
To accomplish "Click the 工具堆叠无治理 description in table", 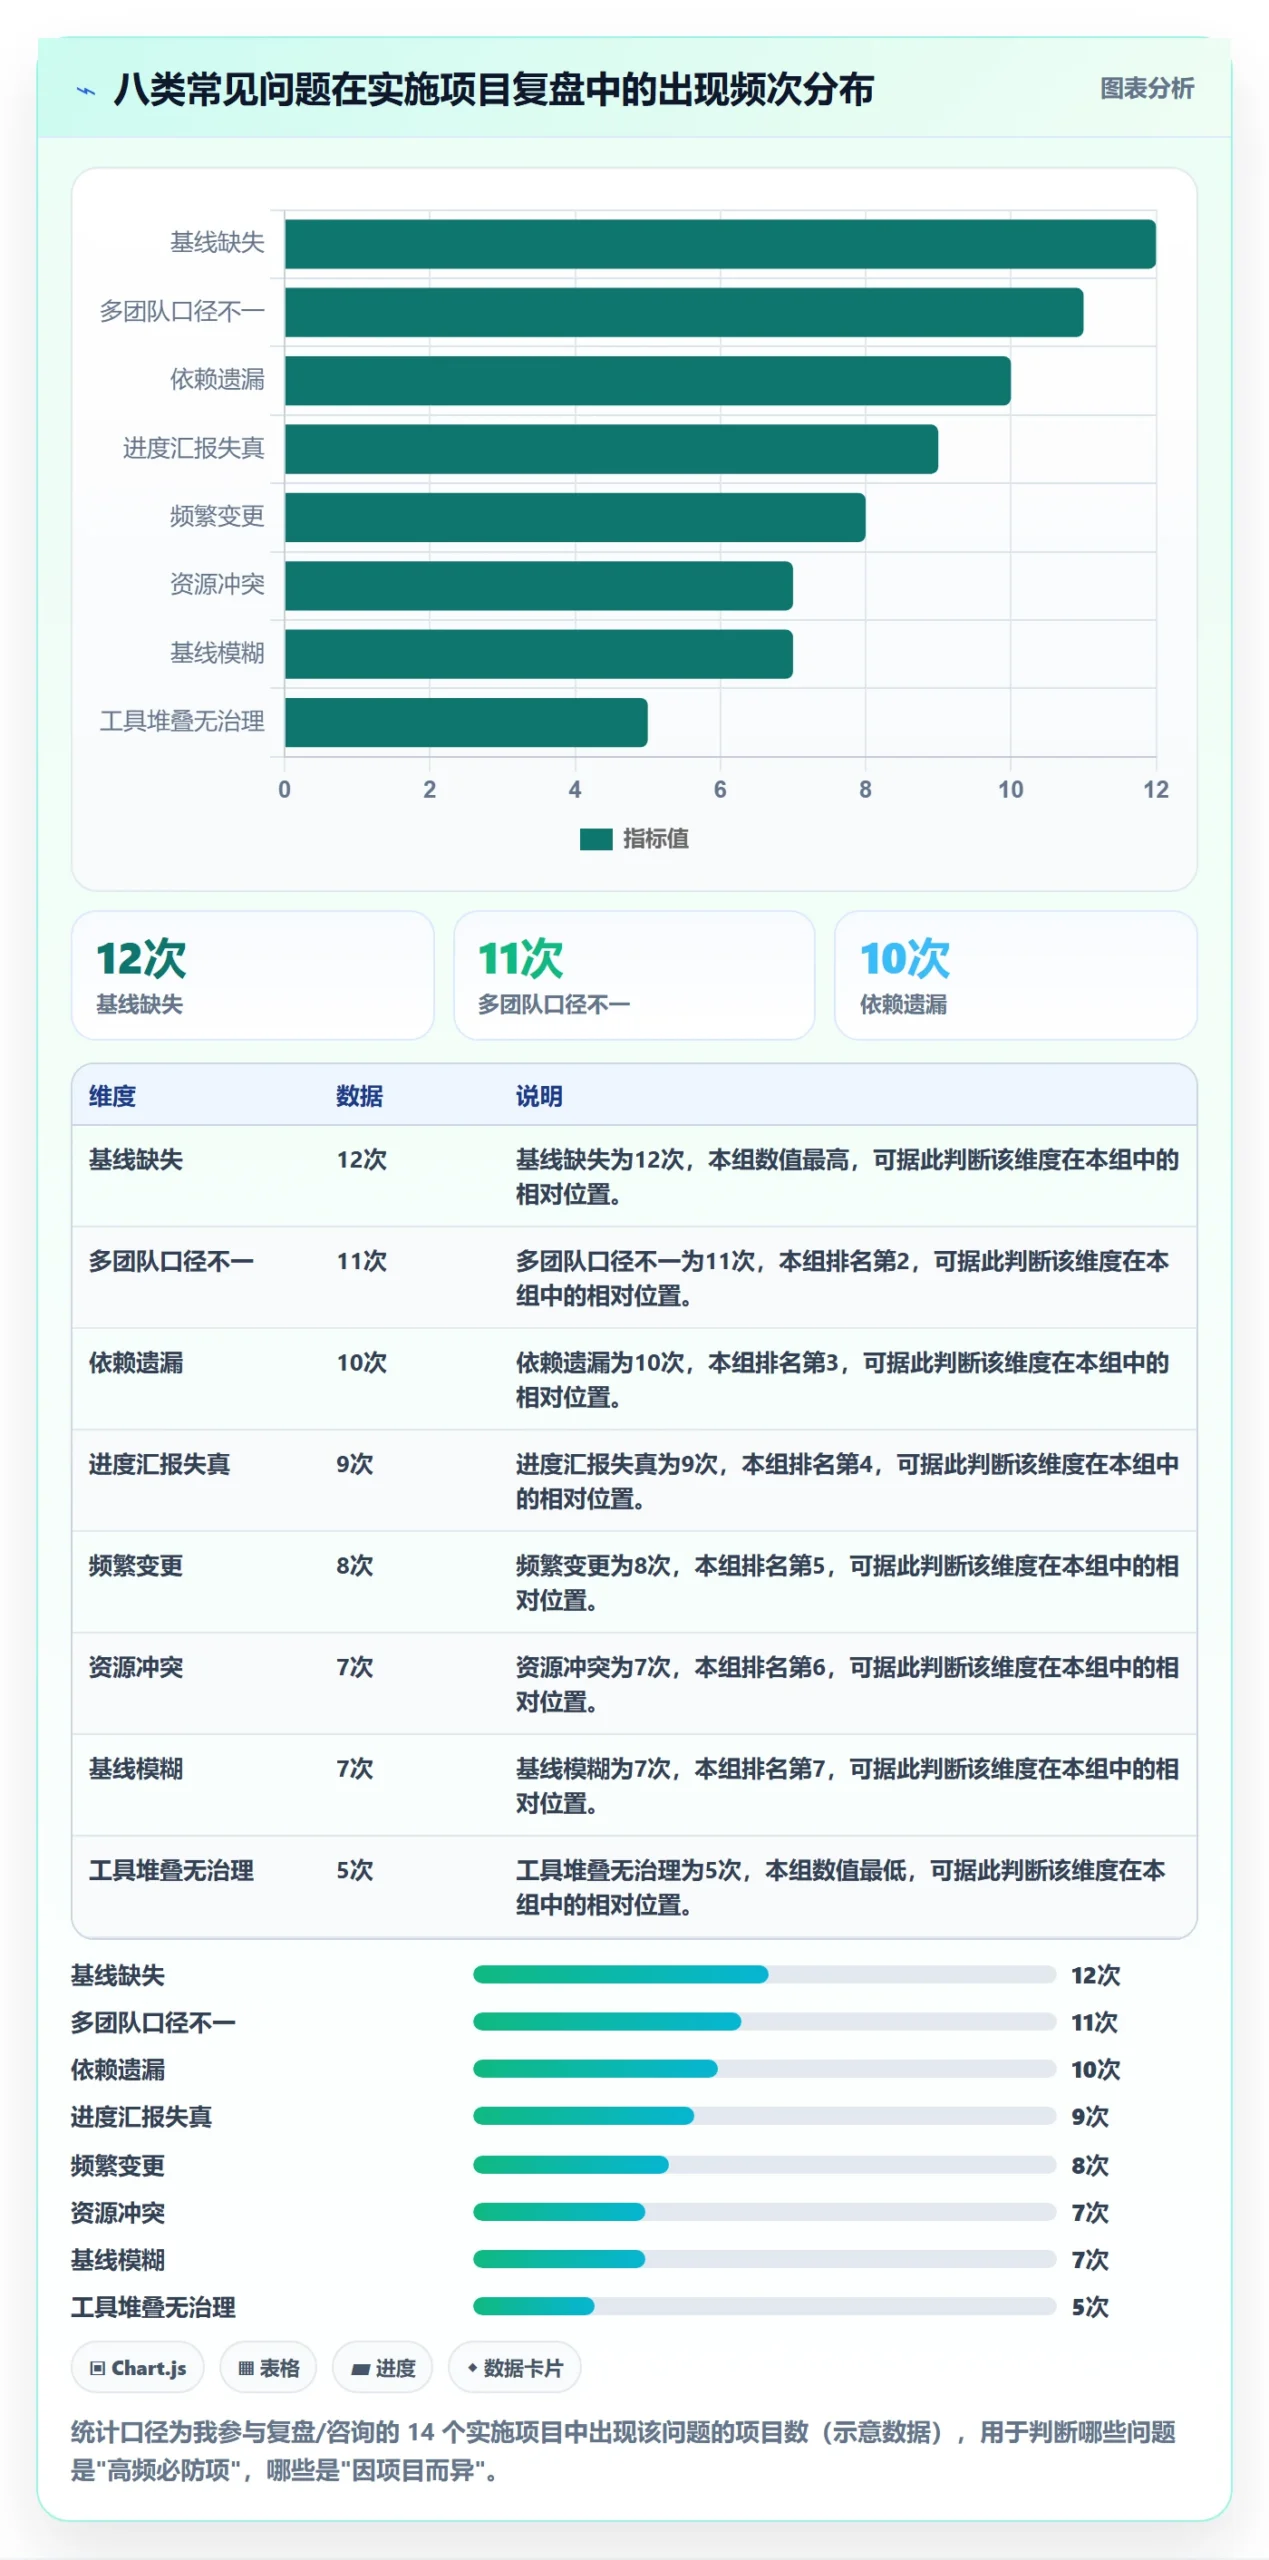I will click(841, 1887).
